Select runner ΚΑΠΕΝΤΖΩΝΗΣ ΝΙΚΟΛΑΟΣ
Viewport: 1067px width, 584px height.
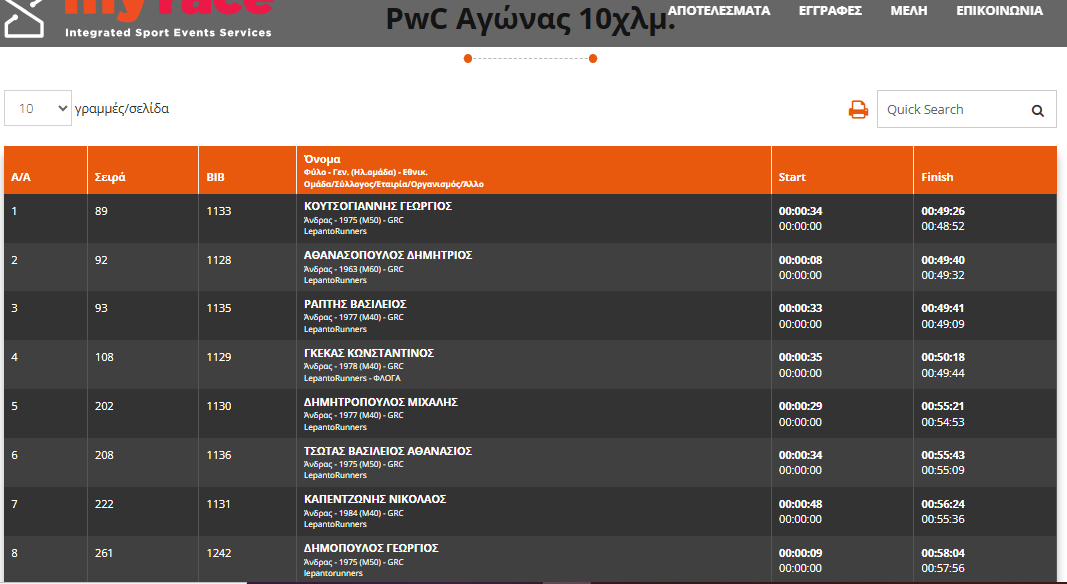click(375, 500)
